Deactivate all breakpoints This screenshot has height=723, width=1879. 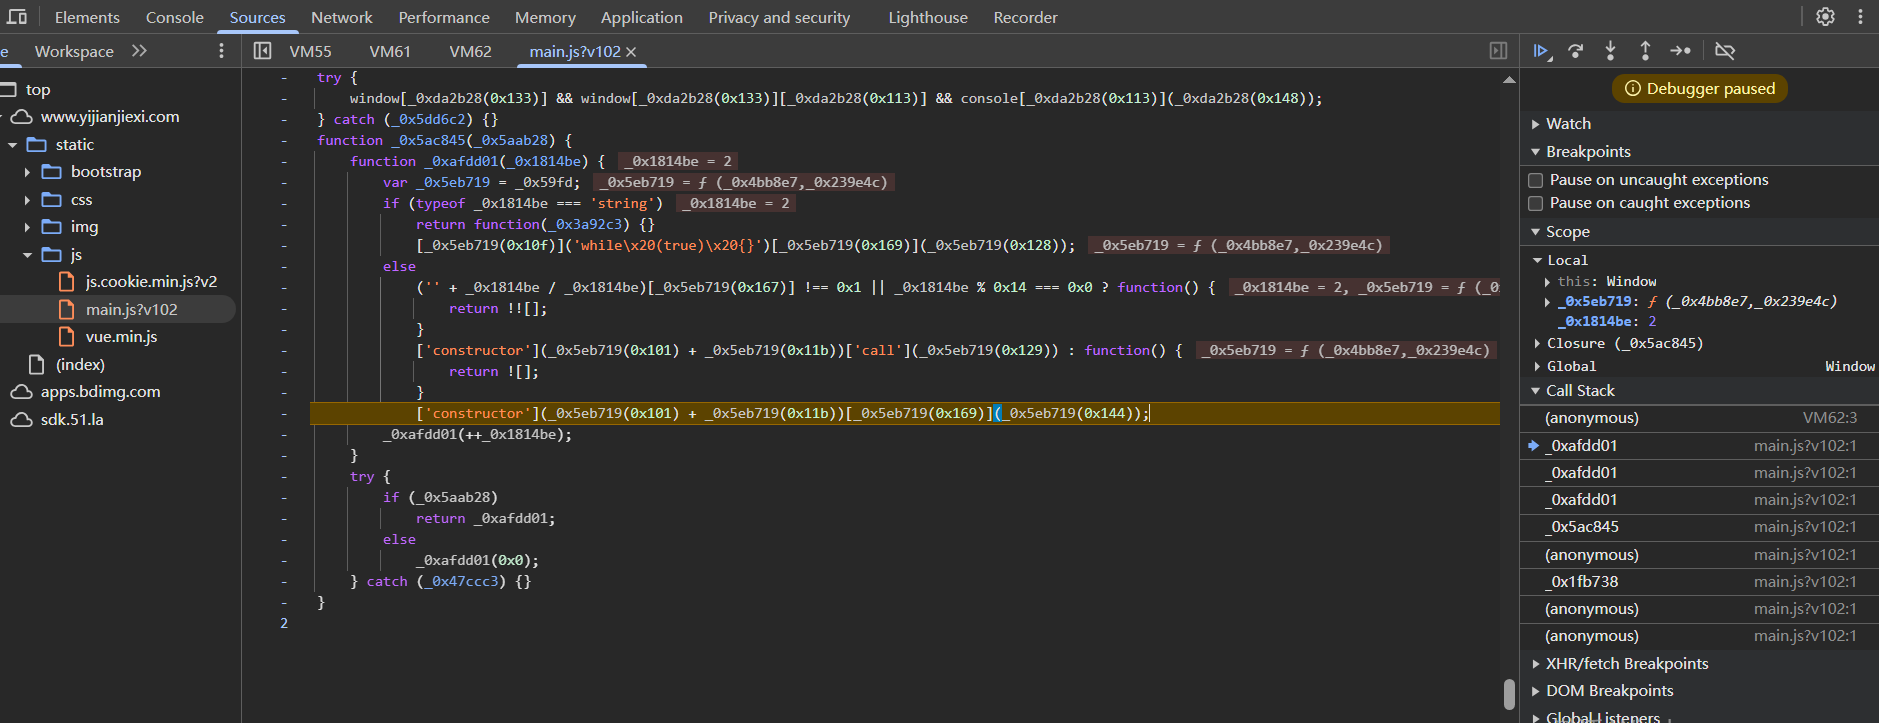tap(1725, 51)
